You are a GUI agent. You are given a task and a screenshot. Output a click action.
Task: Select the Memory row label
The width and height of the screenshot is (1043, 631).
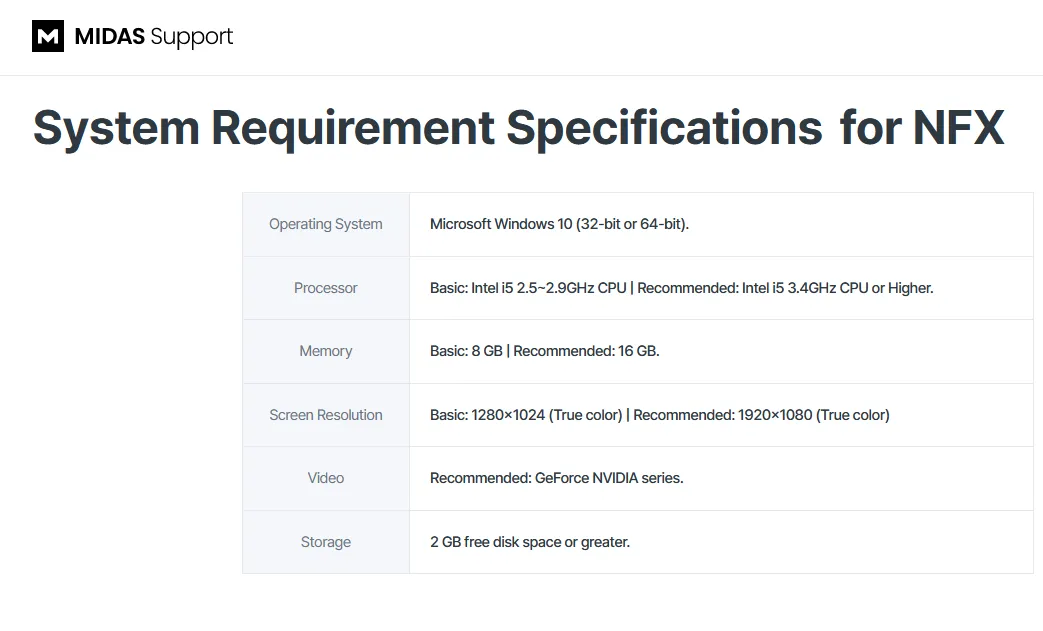click(325, 351)
